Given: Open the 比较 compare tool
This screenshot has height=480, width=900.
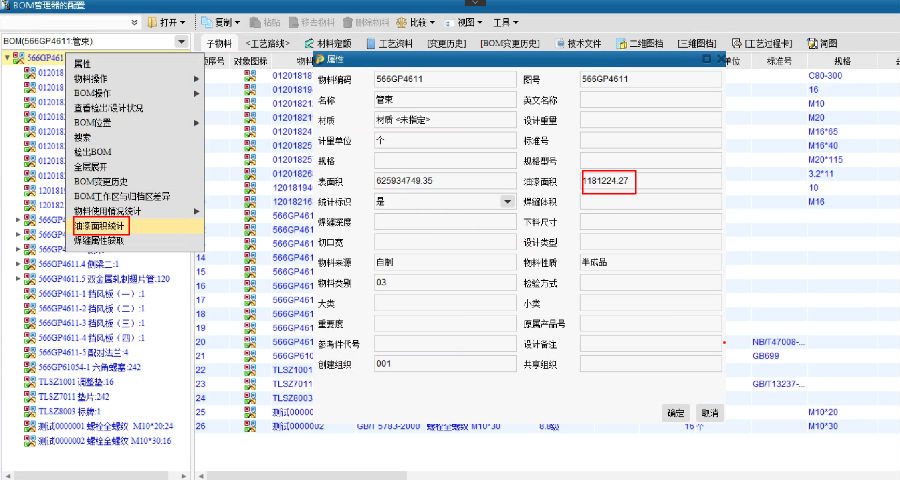Looking at the screenshot, I should point(402,22).
